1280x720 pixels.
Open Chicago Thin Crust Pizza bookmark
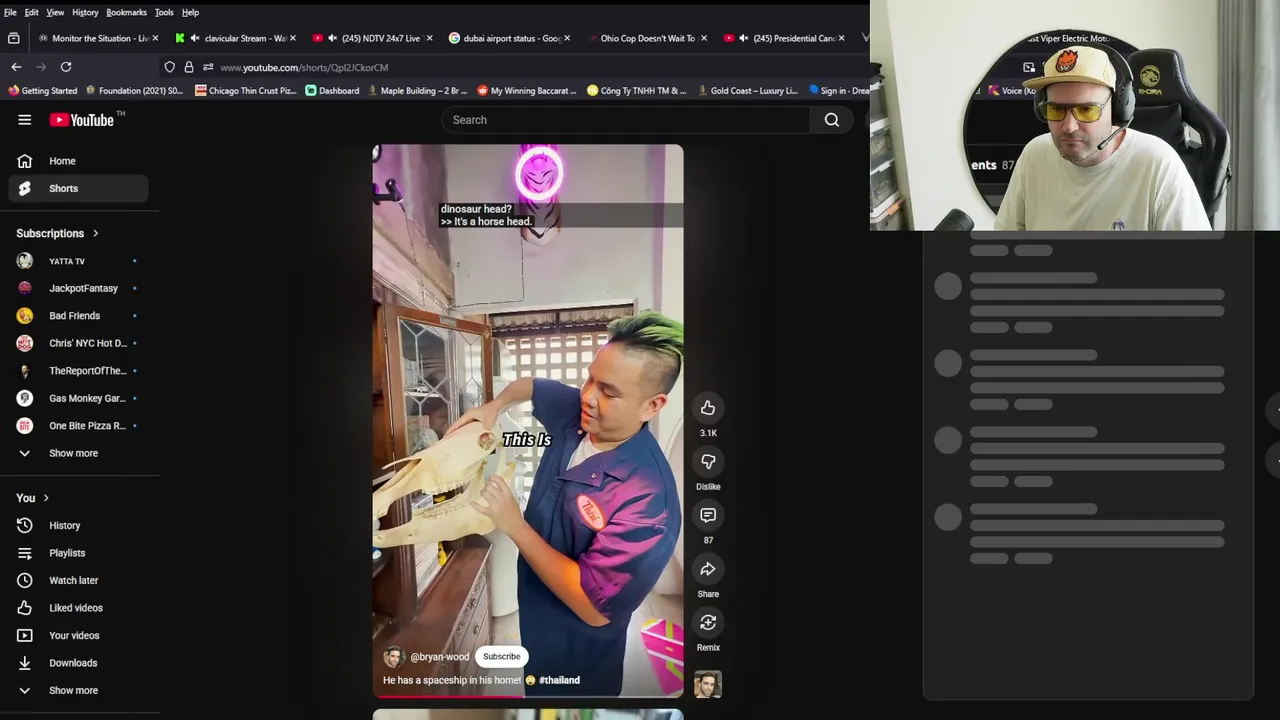[246, 91]
